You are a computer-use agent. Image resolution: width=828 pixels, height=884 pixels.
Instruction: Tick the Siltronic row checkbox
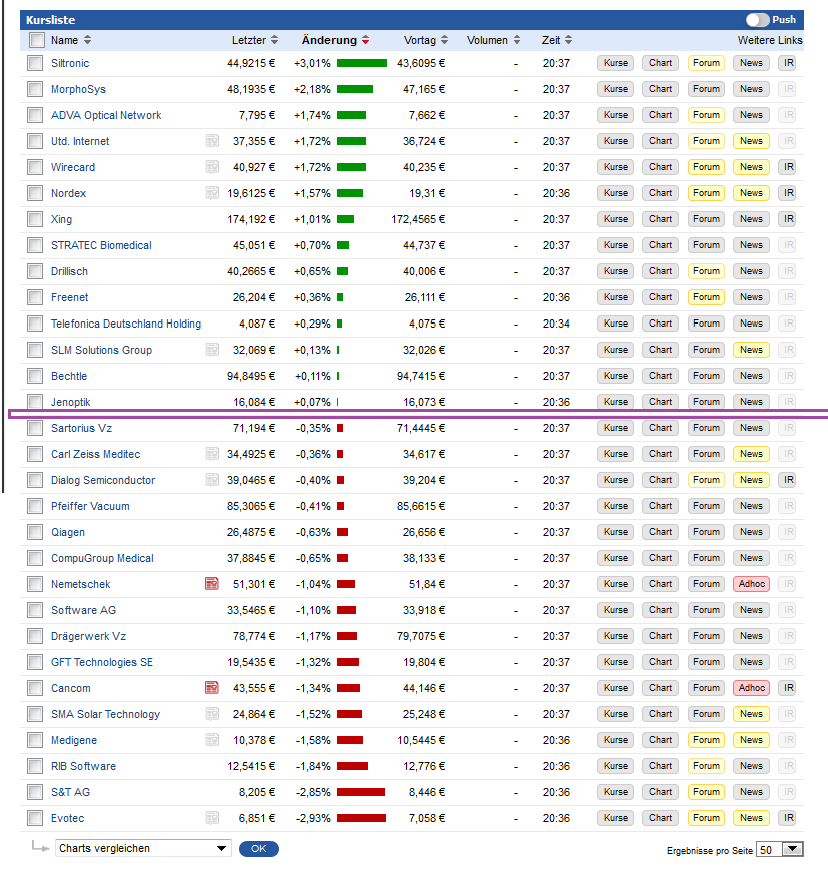(x=35, y=63)
